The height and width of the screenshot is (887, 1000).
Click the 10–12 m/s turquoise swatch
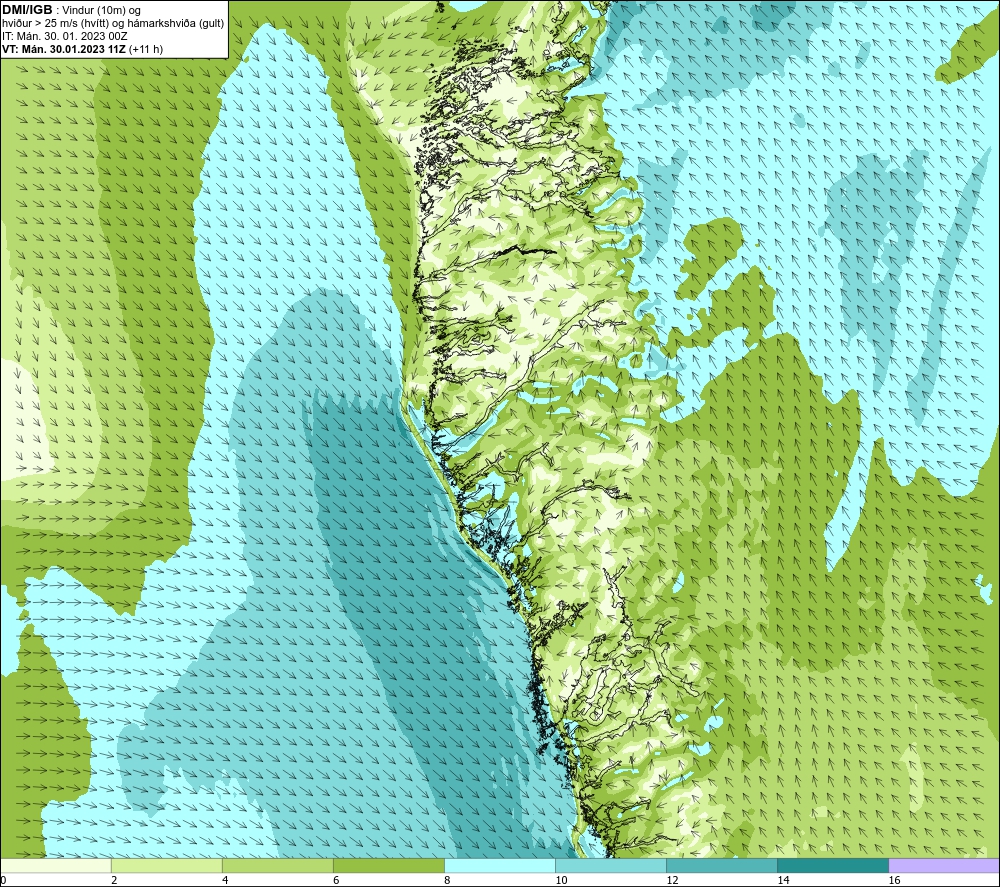610,865
